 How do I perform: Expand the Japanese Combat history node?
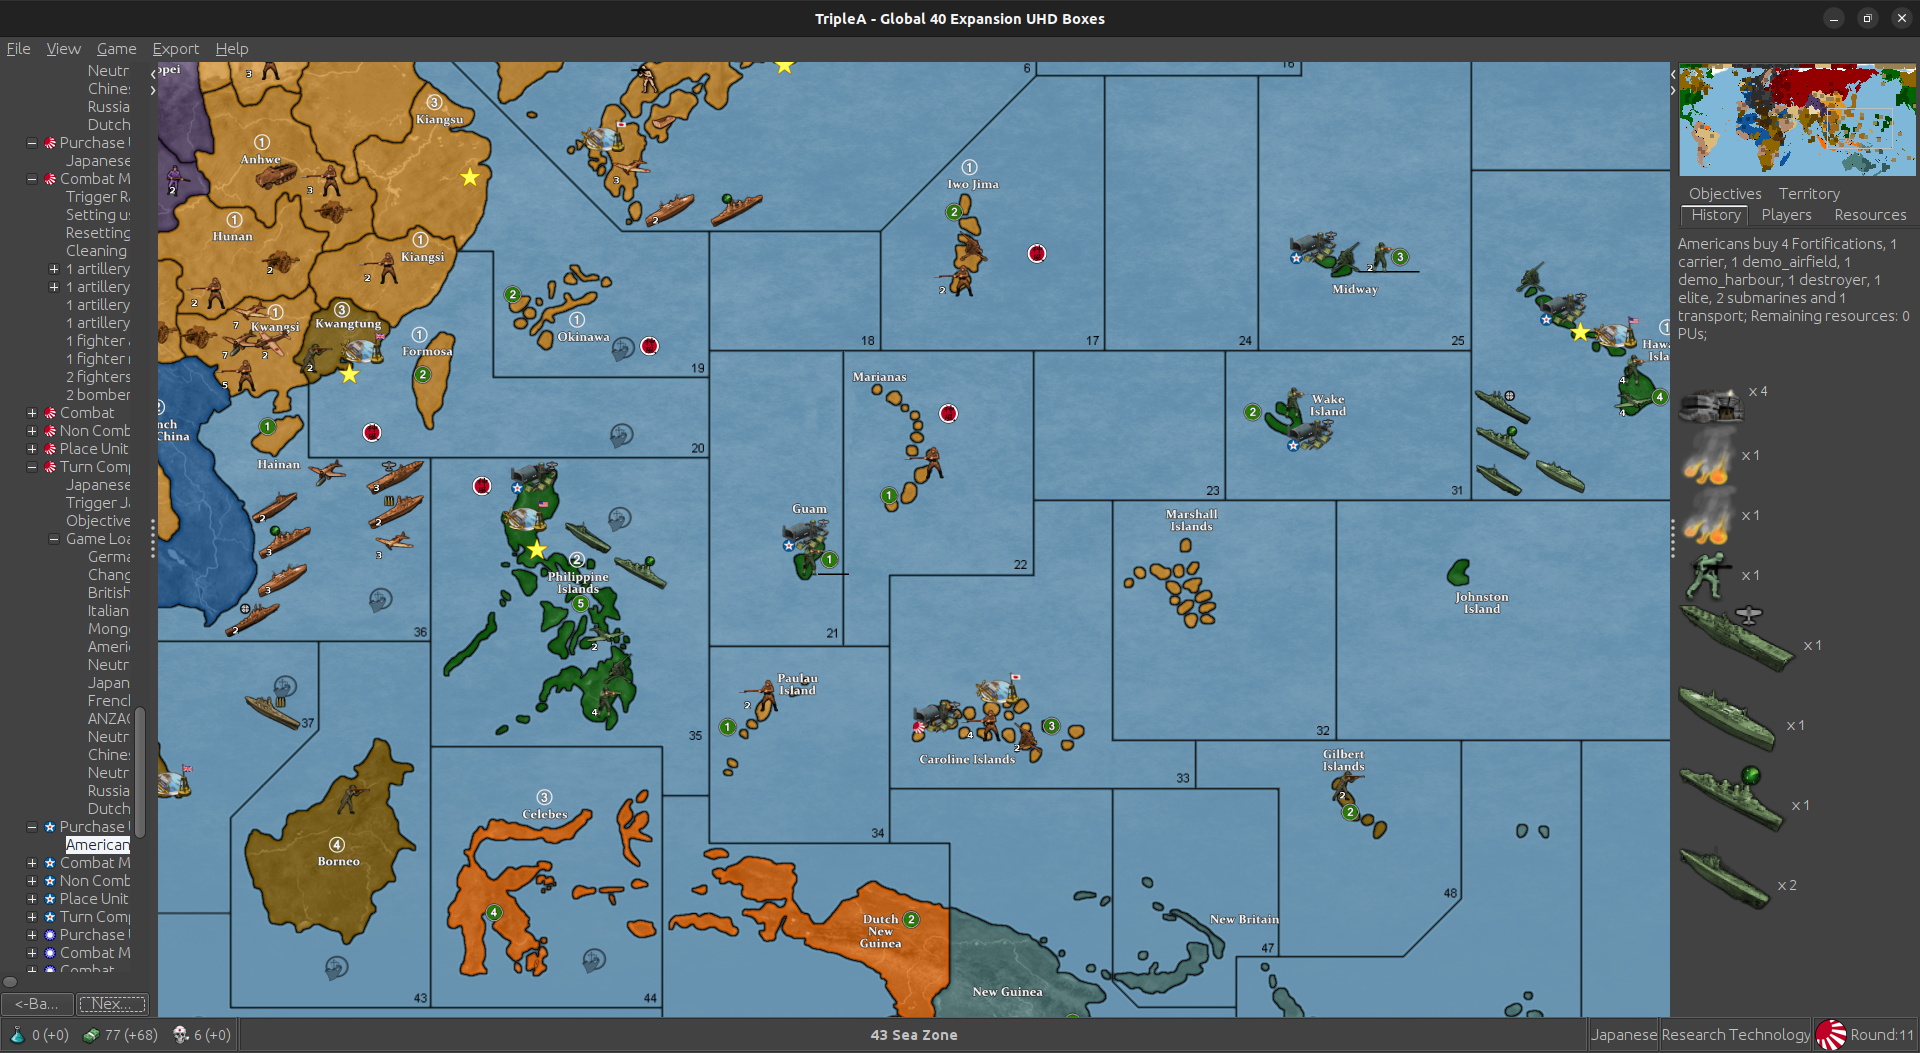(x=32, y=413)
